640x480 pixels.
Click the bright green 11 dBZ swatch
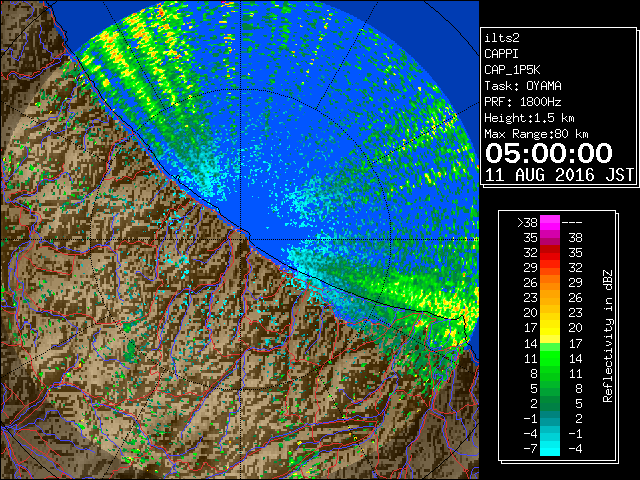coord(550,358)
